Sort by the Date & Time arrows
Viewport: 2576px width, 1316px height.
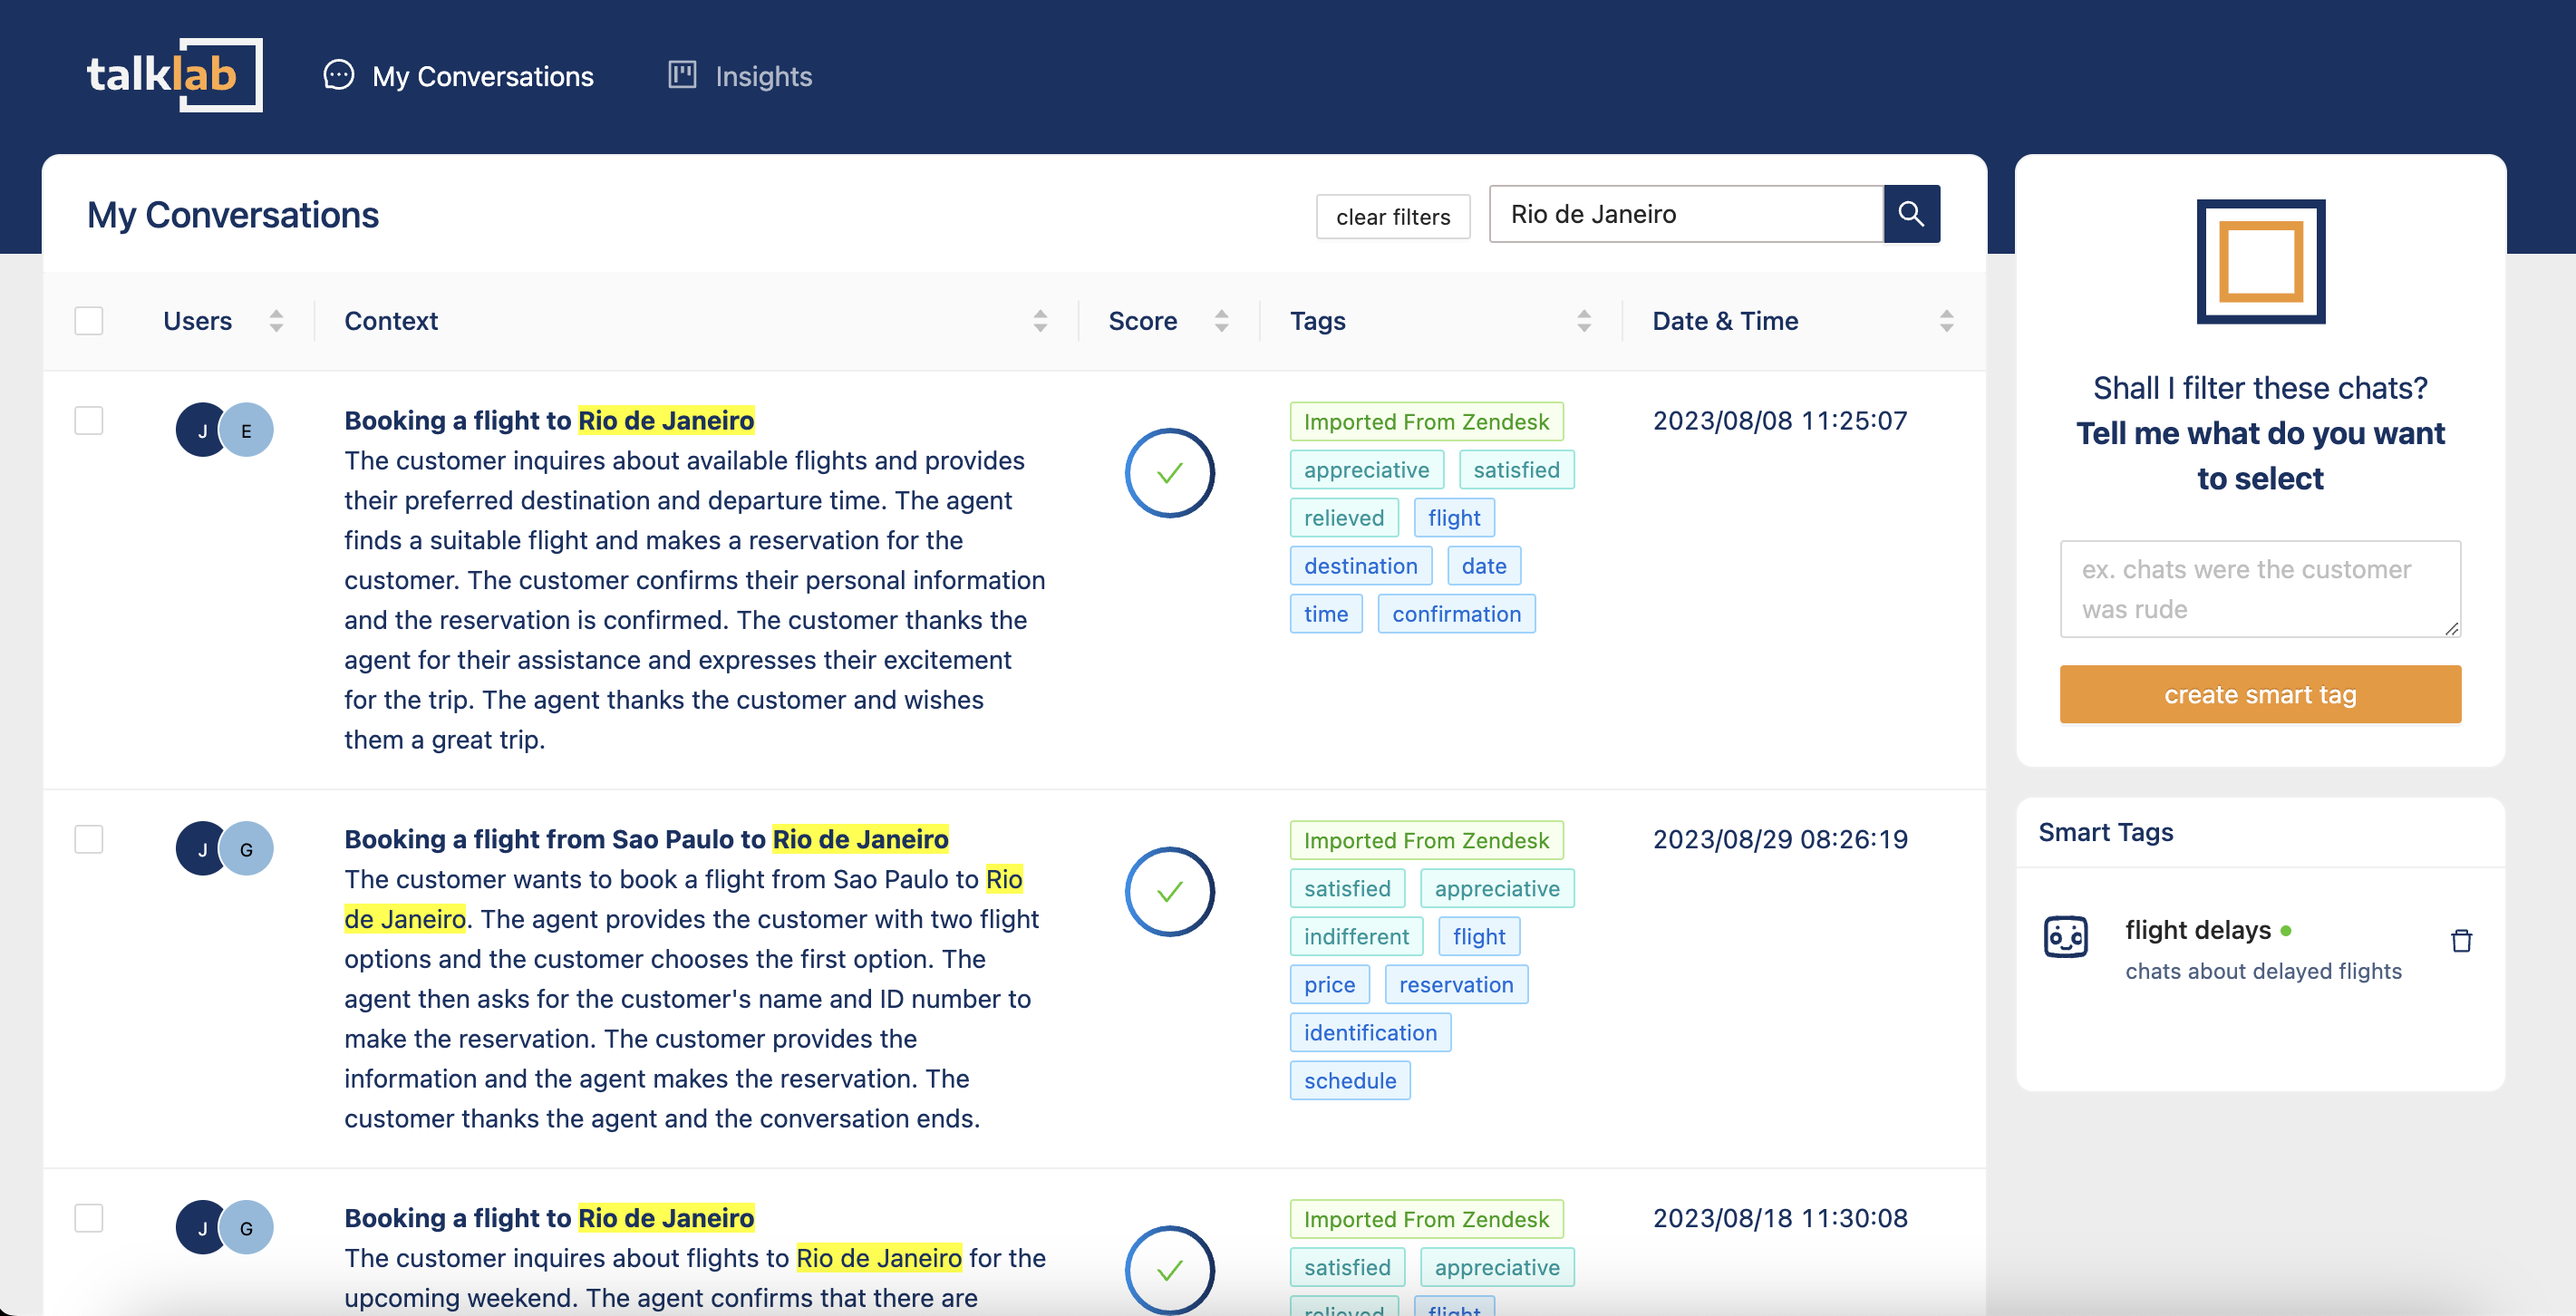coord(1946,321)
